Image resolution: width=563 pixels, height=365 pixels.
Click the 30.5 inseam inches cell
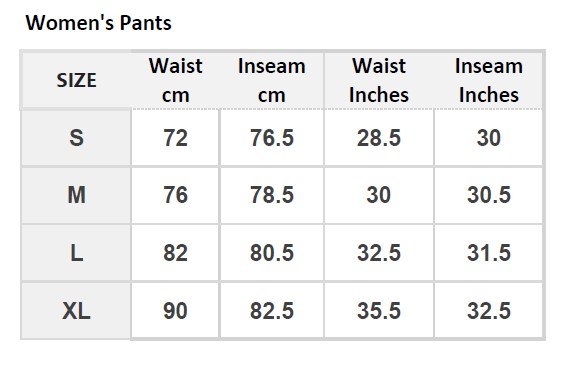coord(489,195)
